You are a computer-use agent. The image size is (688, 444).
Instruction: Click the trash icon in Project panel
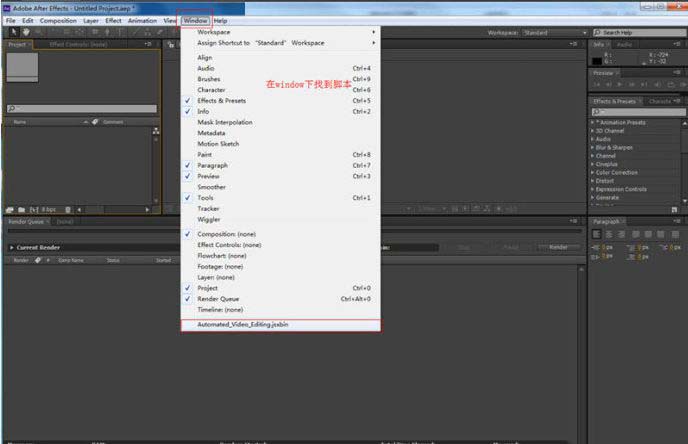[67, 209]
